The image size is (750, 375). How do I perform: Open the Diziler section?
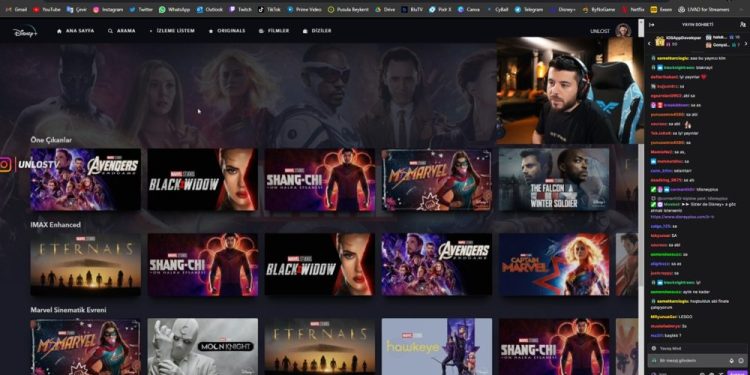pyautogui.click(x=317, y=31)
